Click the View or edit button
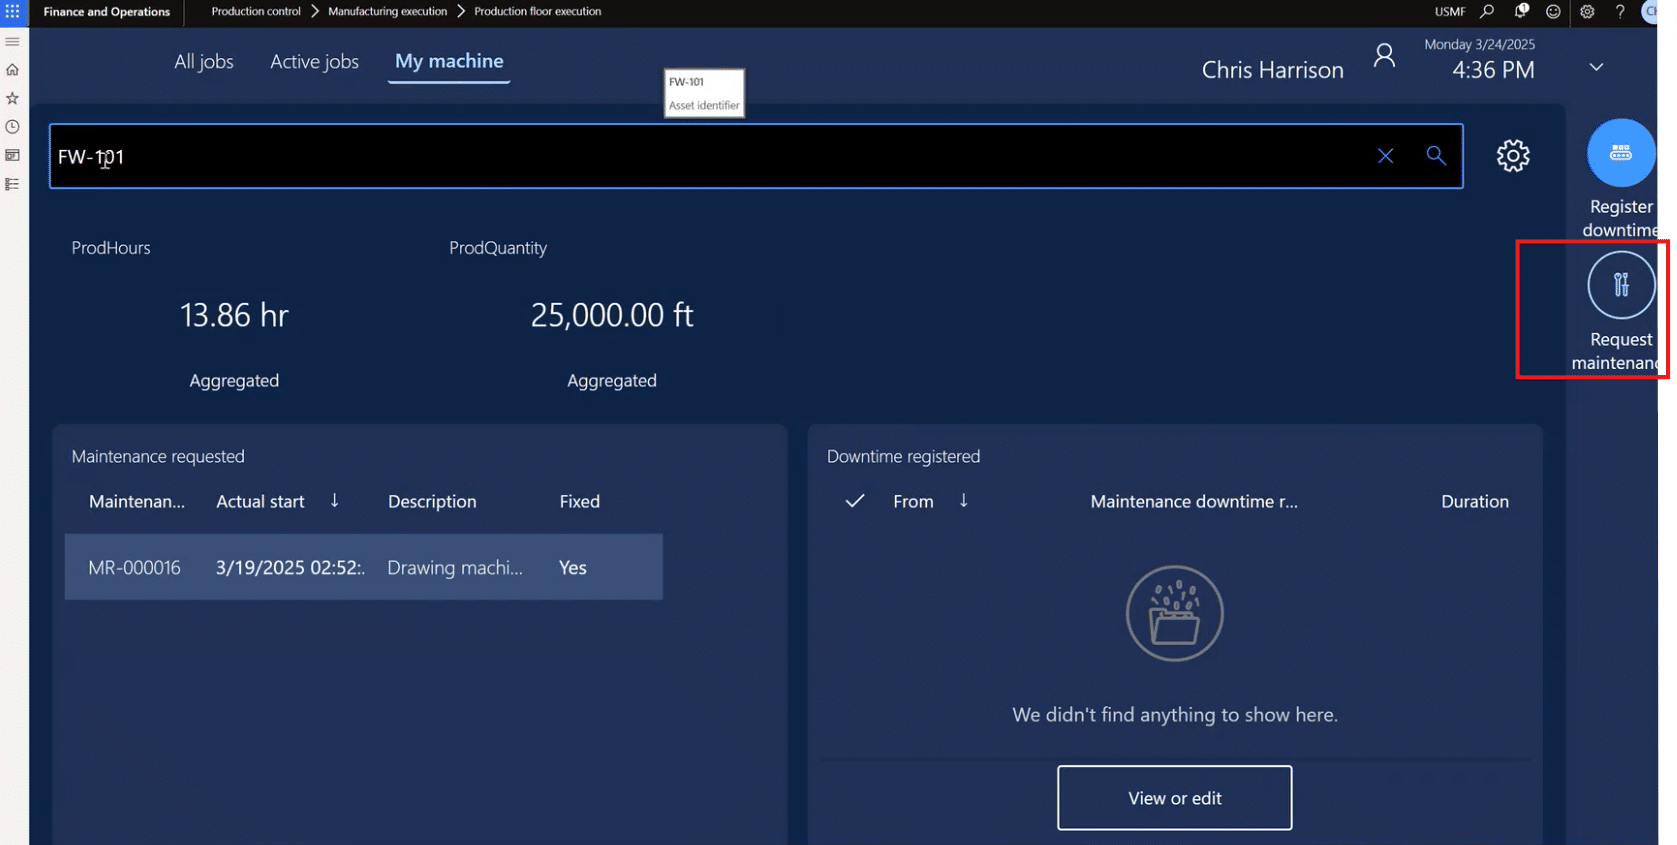The image size is (1677, 845). tap(1174, 798)
